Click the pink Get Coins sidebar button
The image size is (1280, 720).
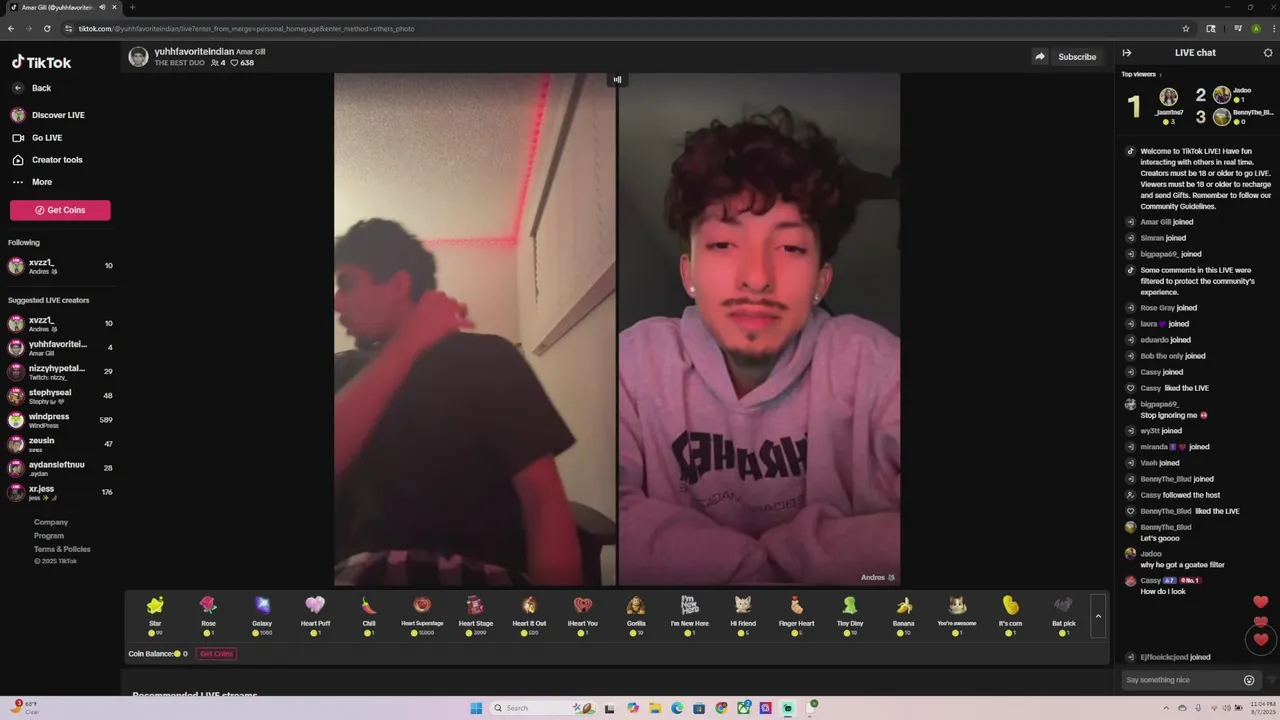click(60, 210)
